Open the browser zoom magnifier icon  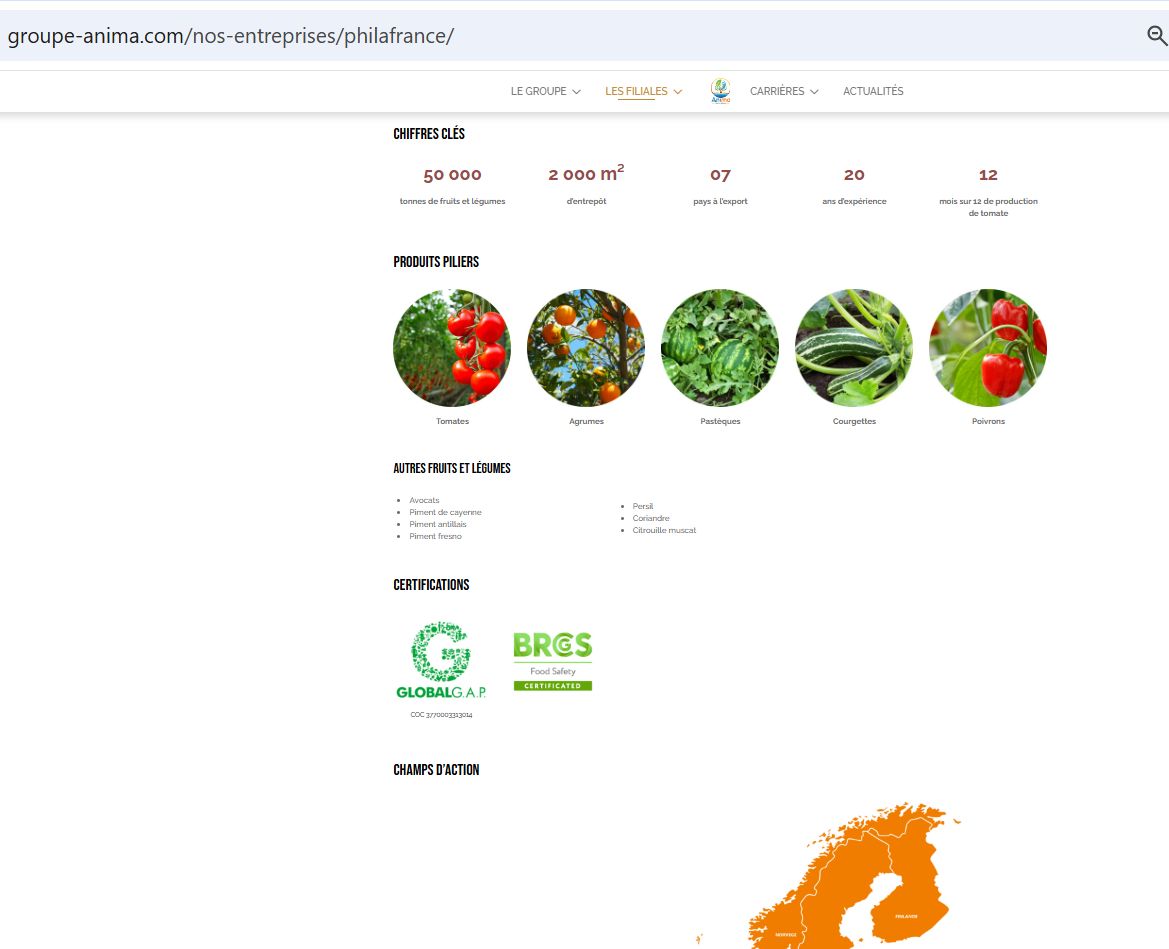(x=1156, y=35)
